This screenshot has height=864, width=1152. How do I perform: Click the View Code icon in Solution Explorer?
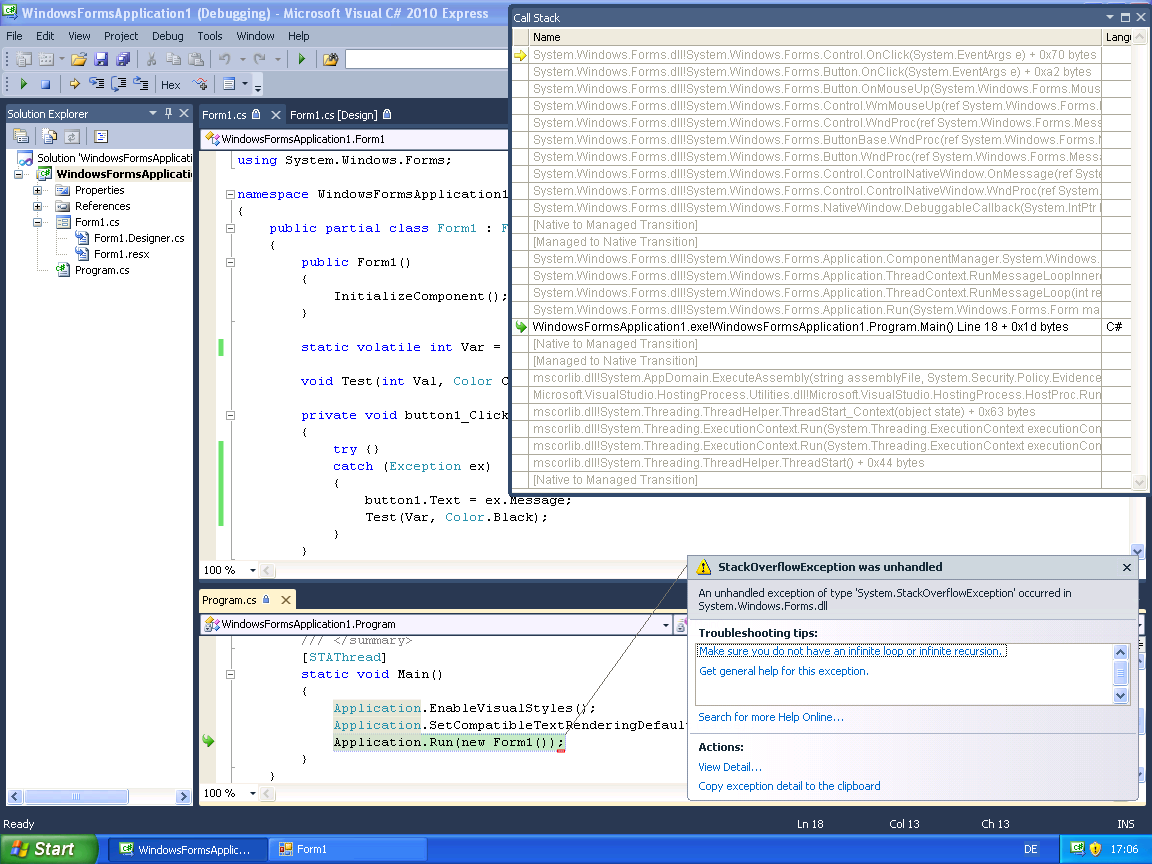(x=101, y=137)
